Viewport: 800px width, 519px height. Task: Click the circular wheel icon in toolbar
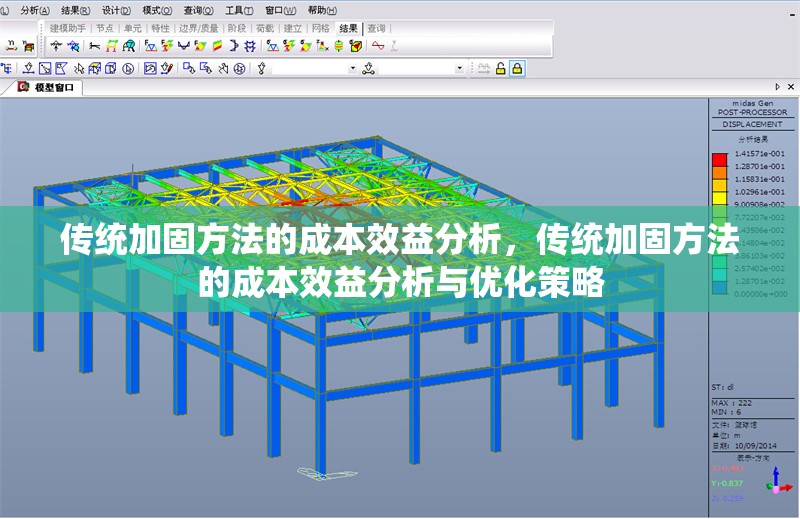(239, 68)
